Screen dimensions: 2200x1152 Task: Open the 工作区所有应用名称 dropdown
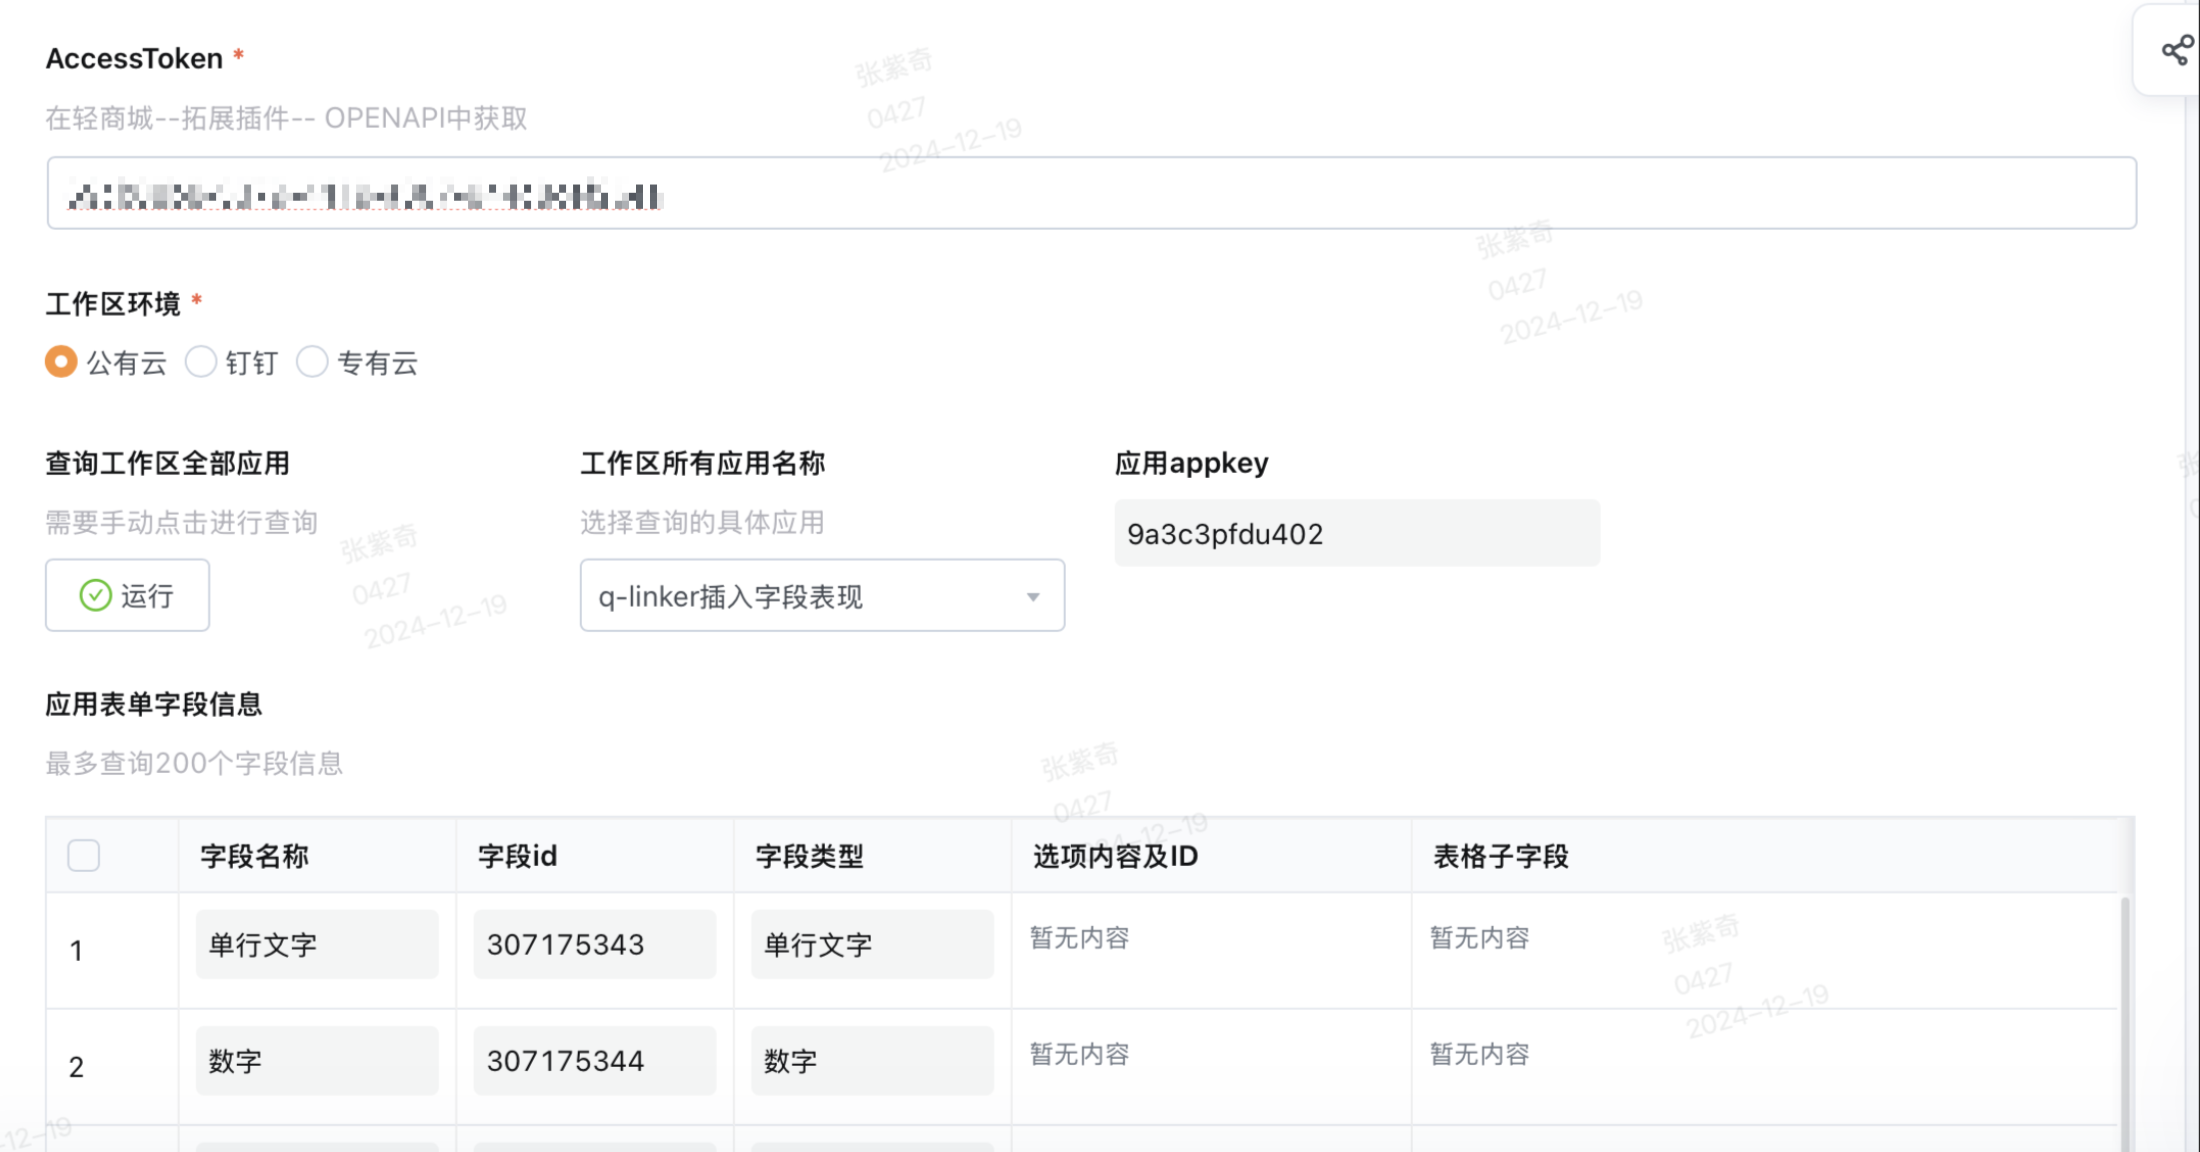click(822, 595)
